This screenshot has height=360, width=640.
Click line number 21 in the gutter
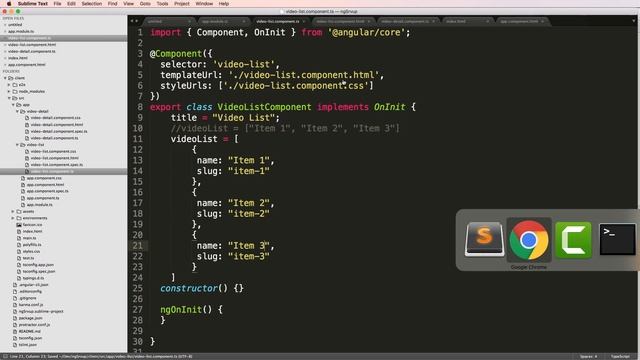(138, 246)
